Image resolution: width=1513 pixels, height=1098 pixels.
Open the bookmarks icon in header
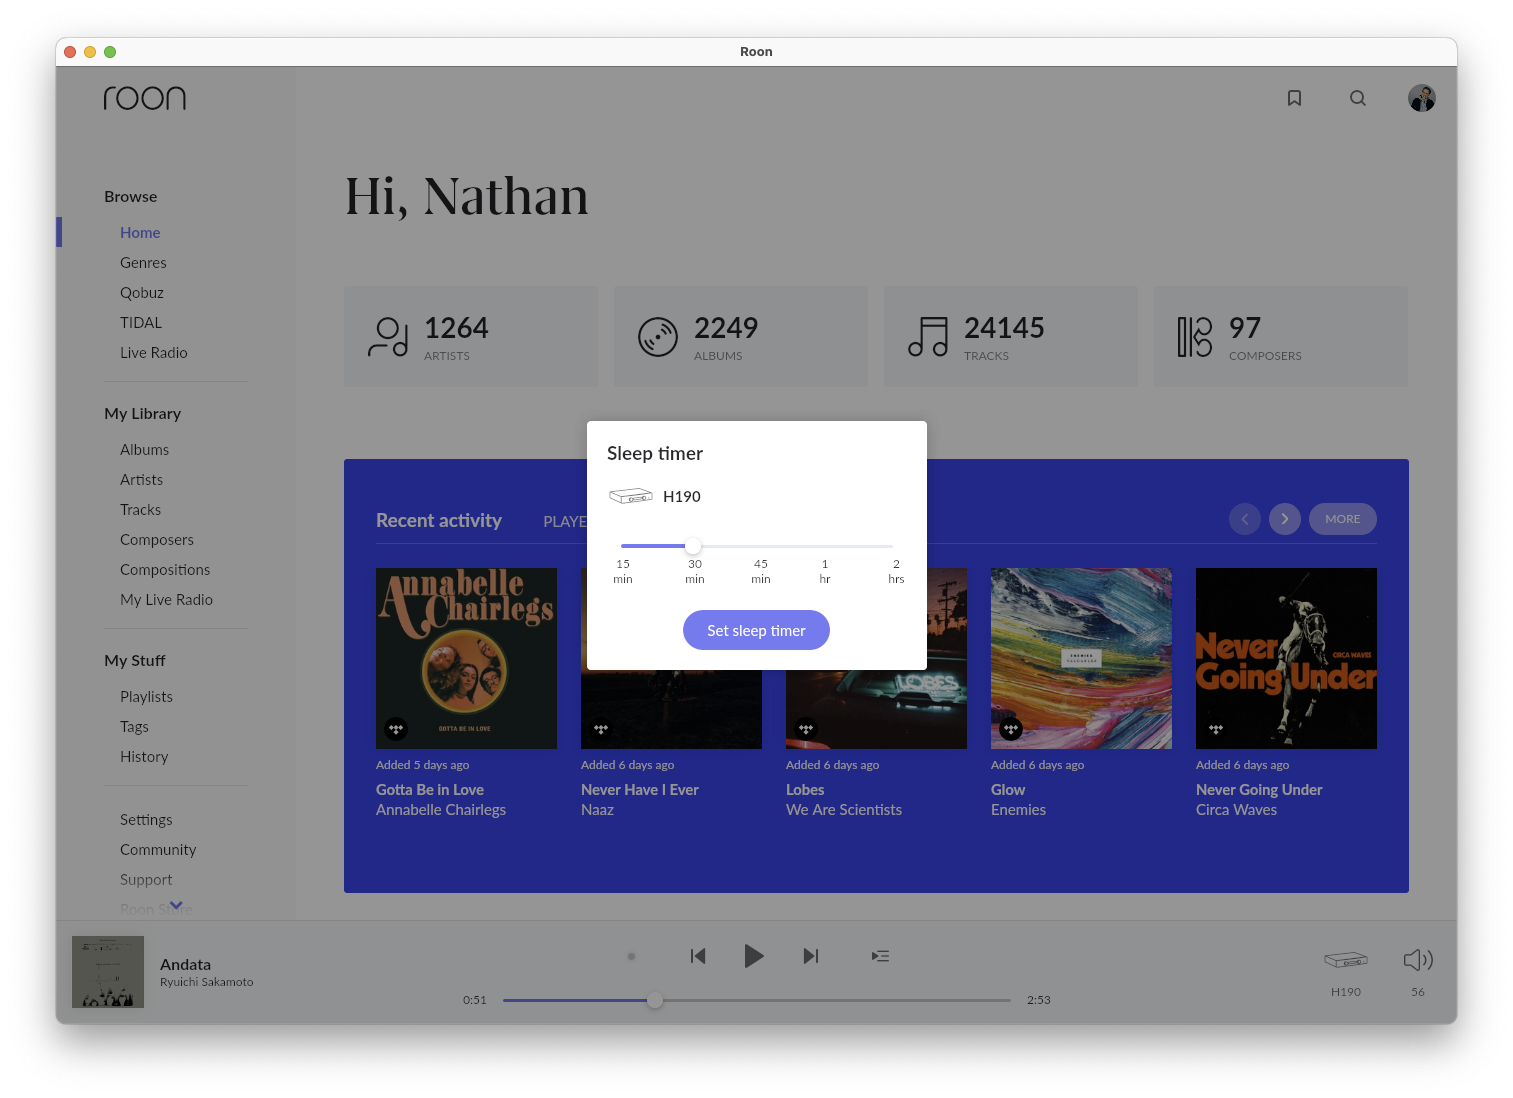1294,98
